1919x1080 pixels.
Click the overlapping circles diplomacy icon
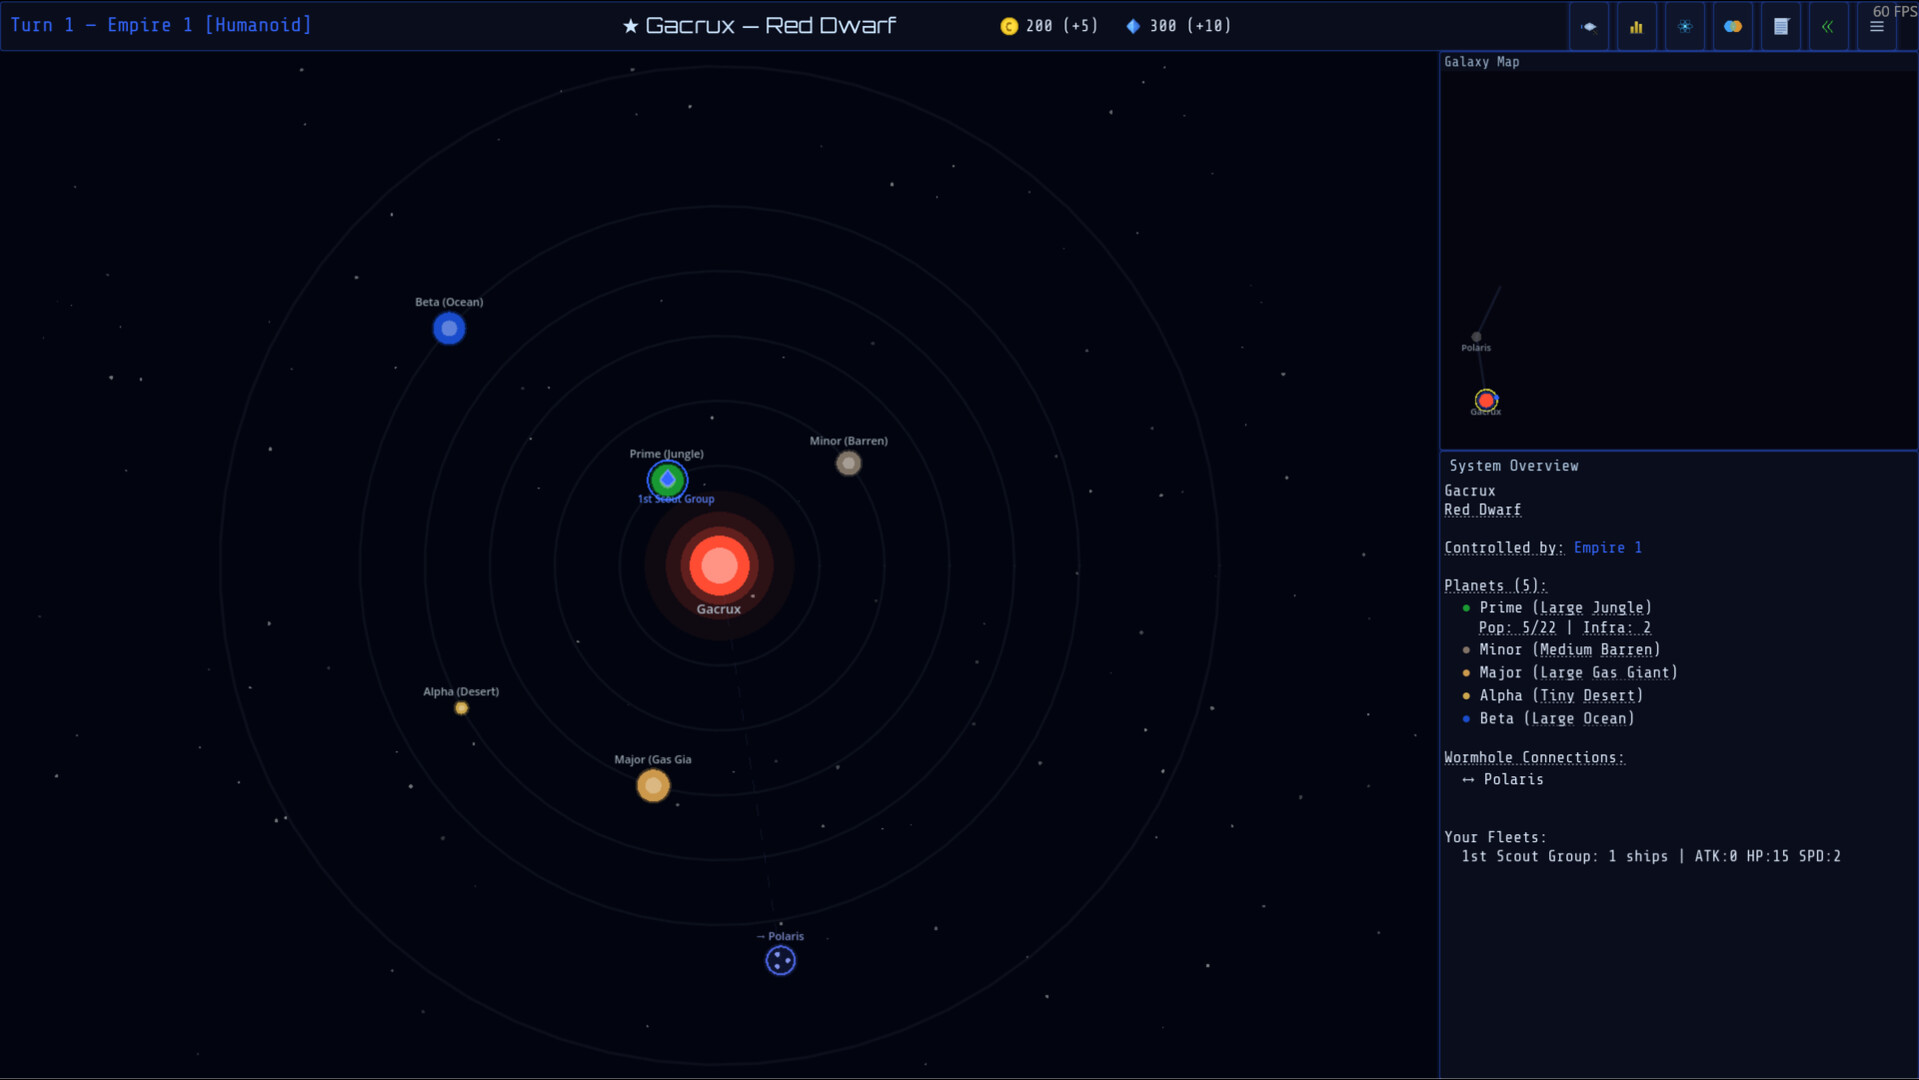pyautogui.click(x=1732, y=27)
